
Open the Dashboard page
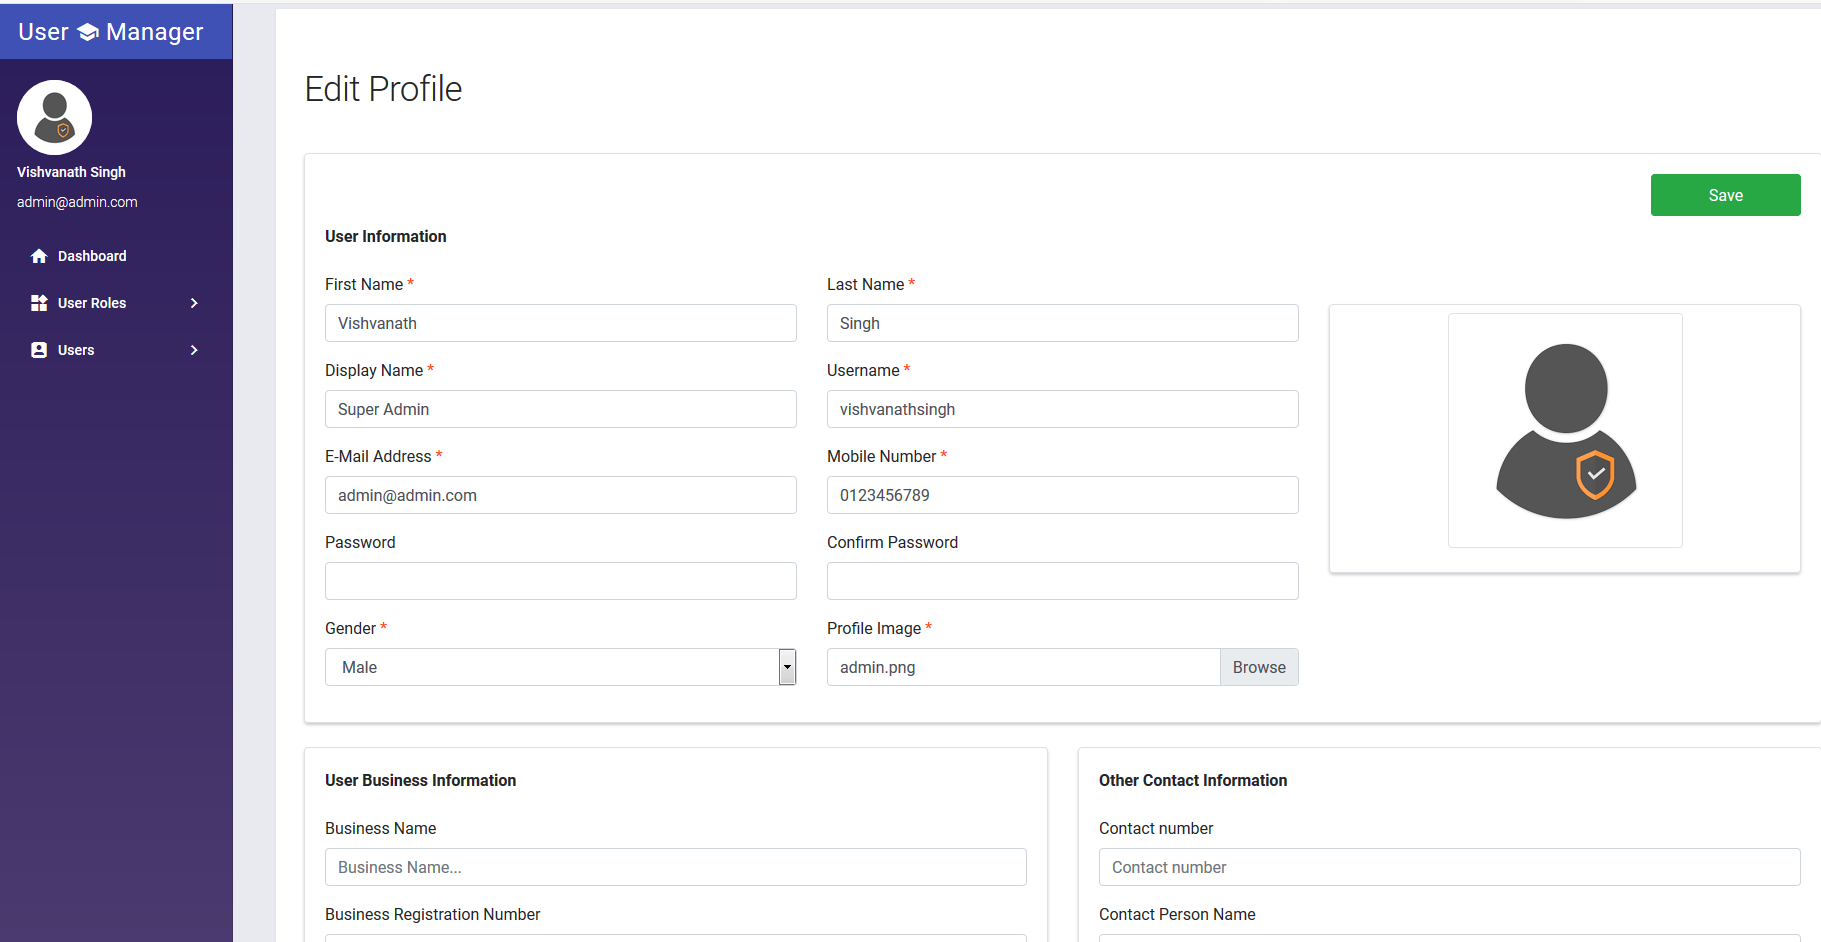coord(92,256)
